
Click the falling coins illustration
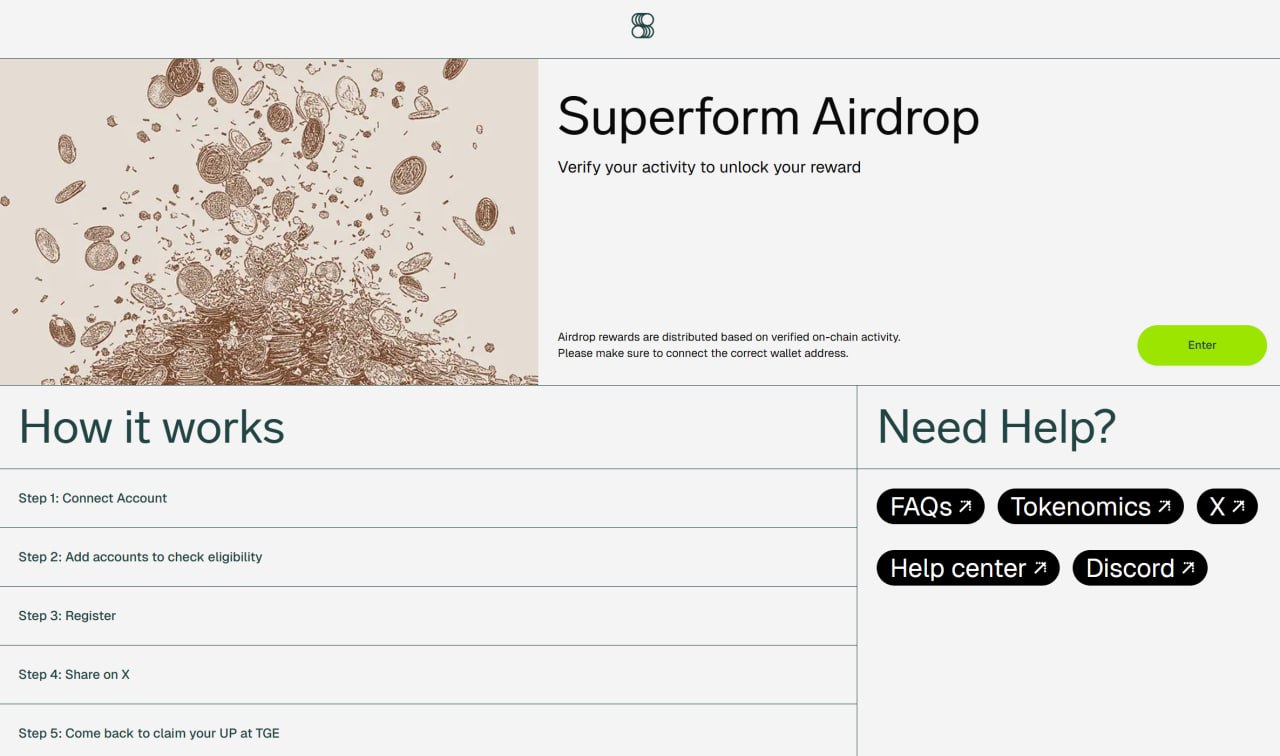pyautogui.click(x=269, y=222)
